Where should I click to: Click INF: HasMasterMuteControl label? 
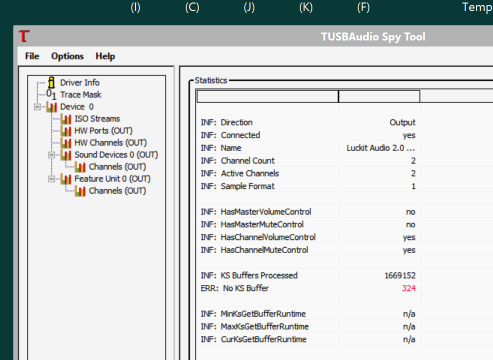[x=252, y=224]
